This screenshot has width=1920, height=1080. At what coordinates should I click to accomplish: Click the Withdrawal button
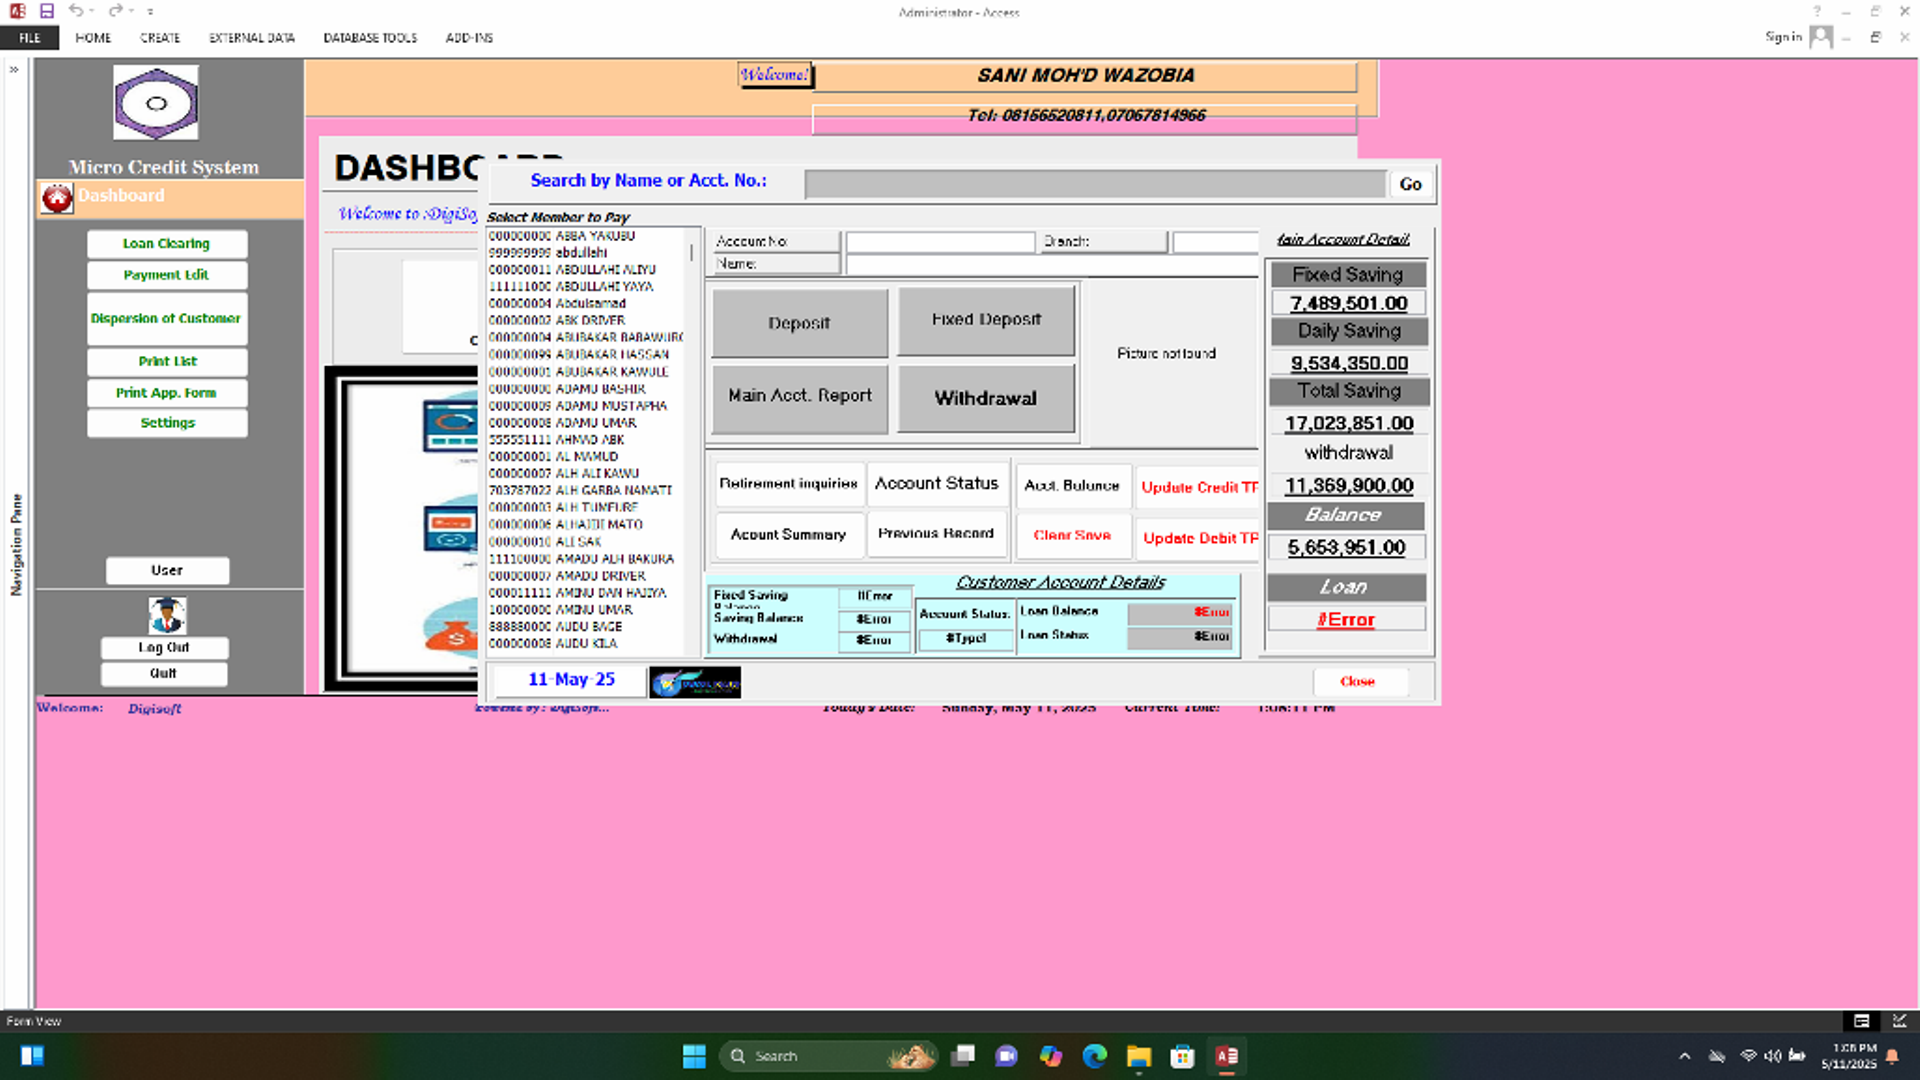985,398
